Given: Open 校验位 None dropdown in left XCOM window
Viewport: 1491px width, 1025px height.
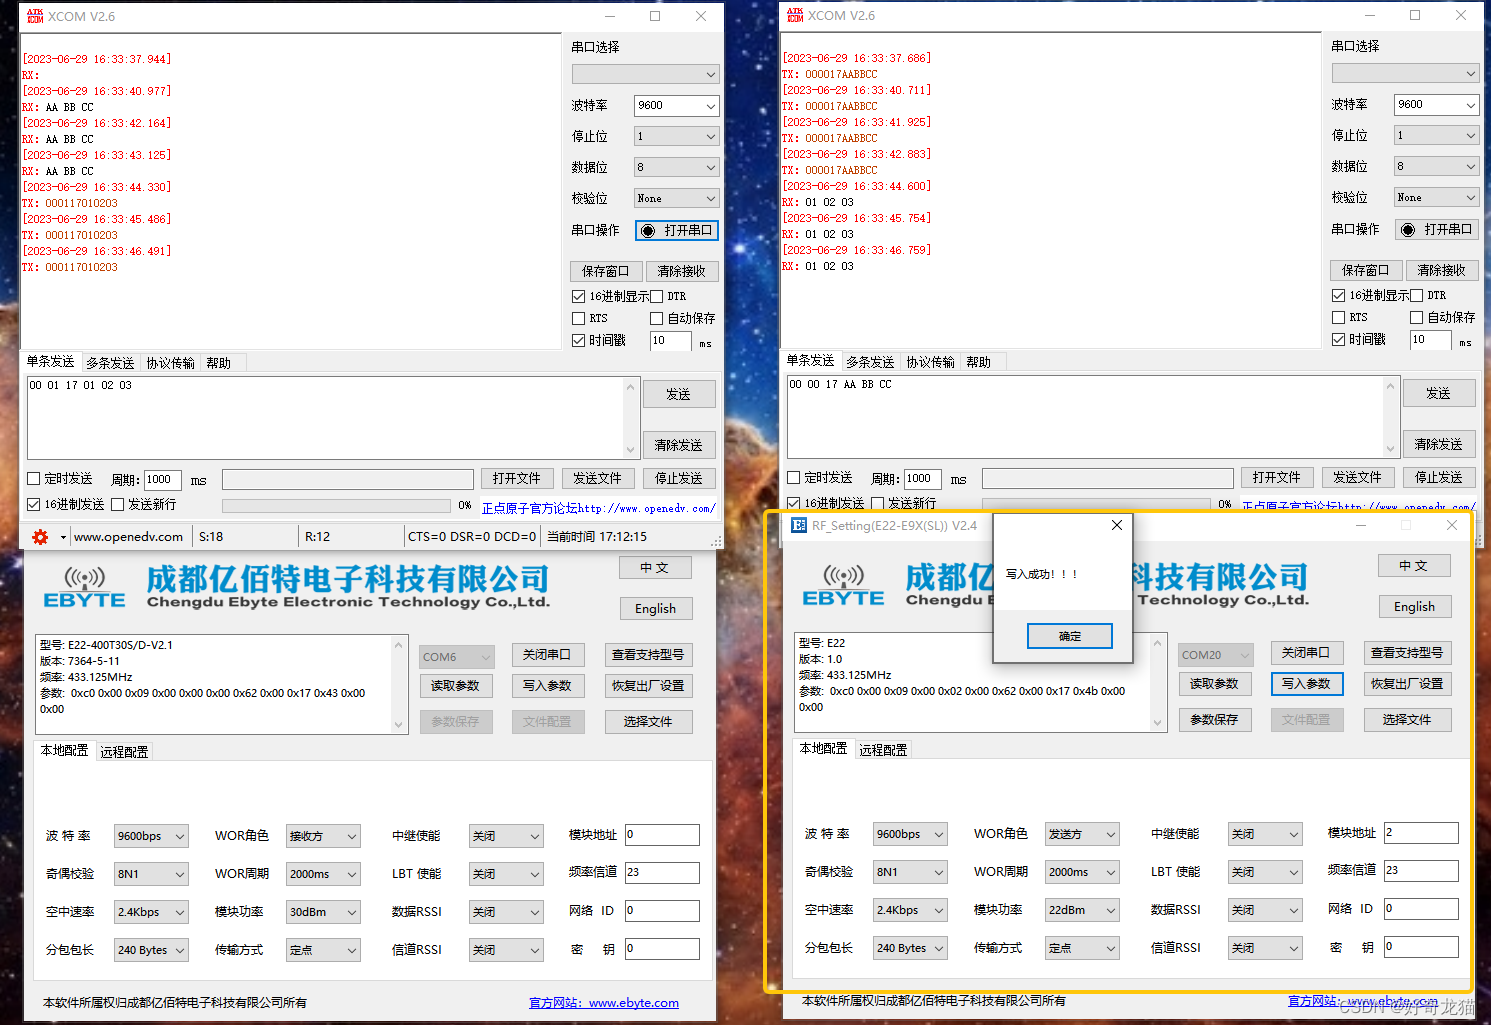Looking at the screenshot, I should point(676,198).
